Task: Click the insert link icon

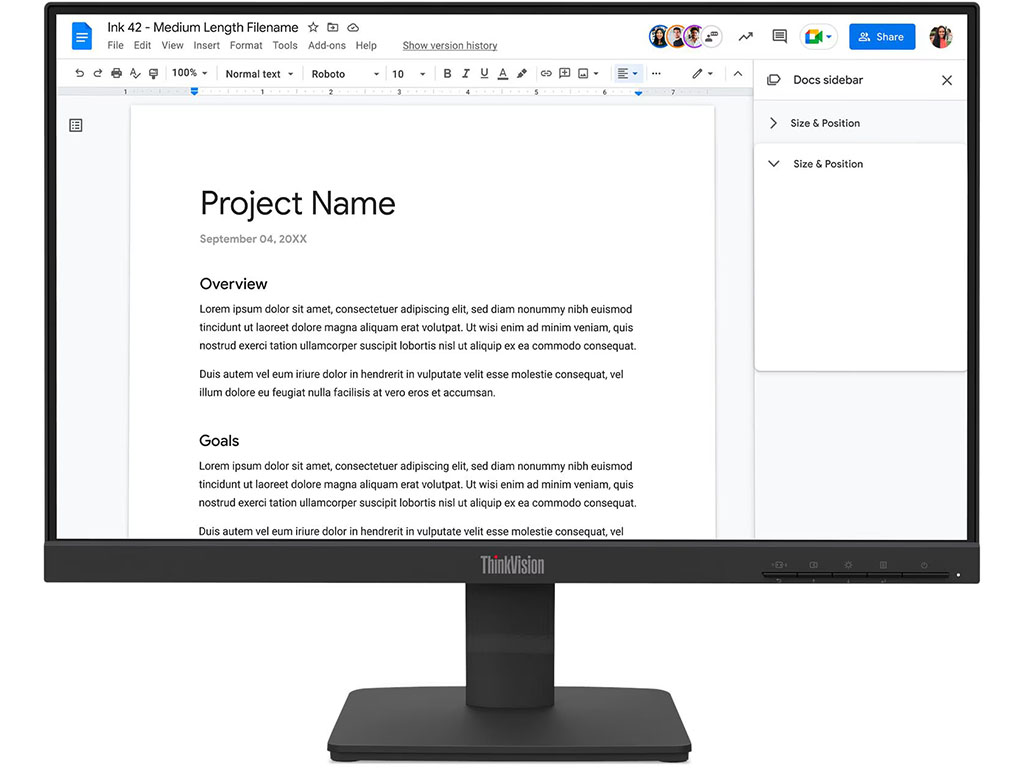Action: [546, 74]
